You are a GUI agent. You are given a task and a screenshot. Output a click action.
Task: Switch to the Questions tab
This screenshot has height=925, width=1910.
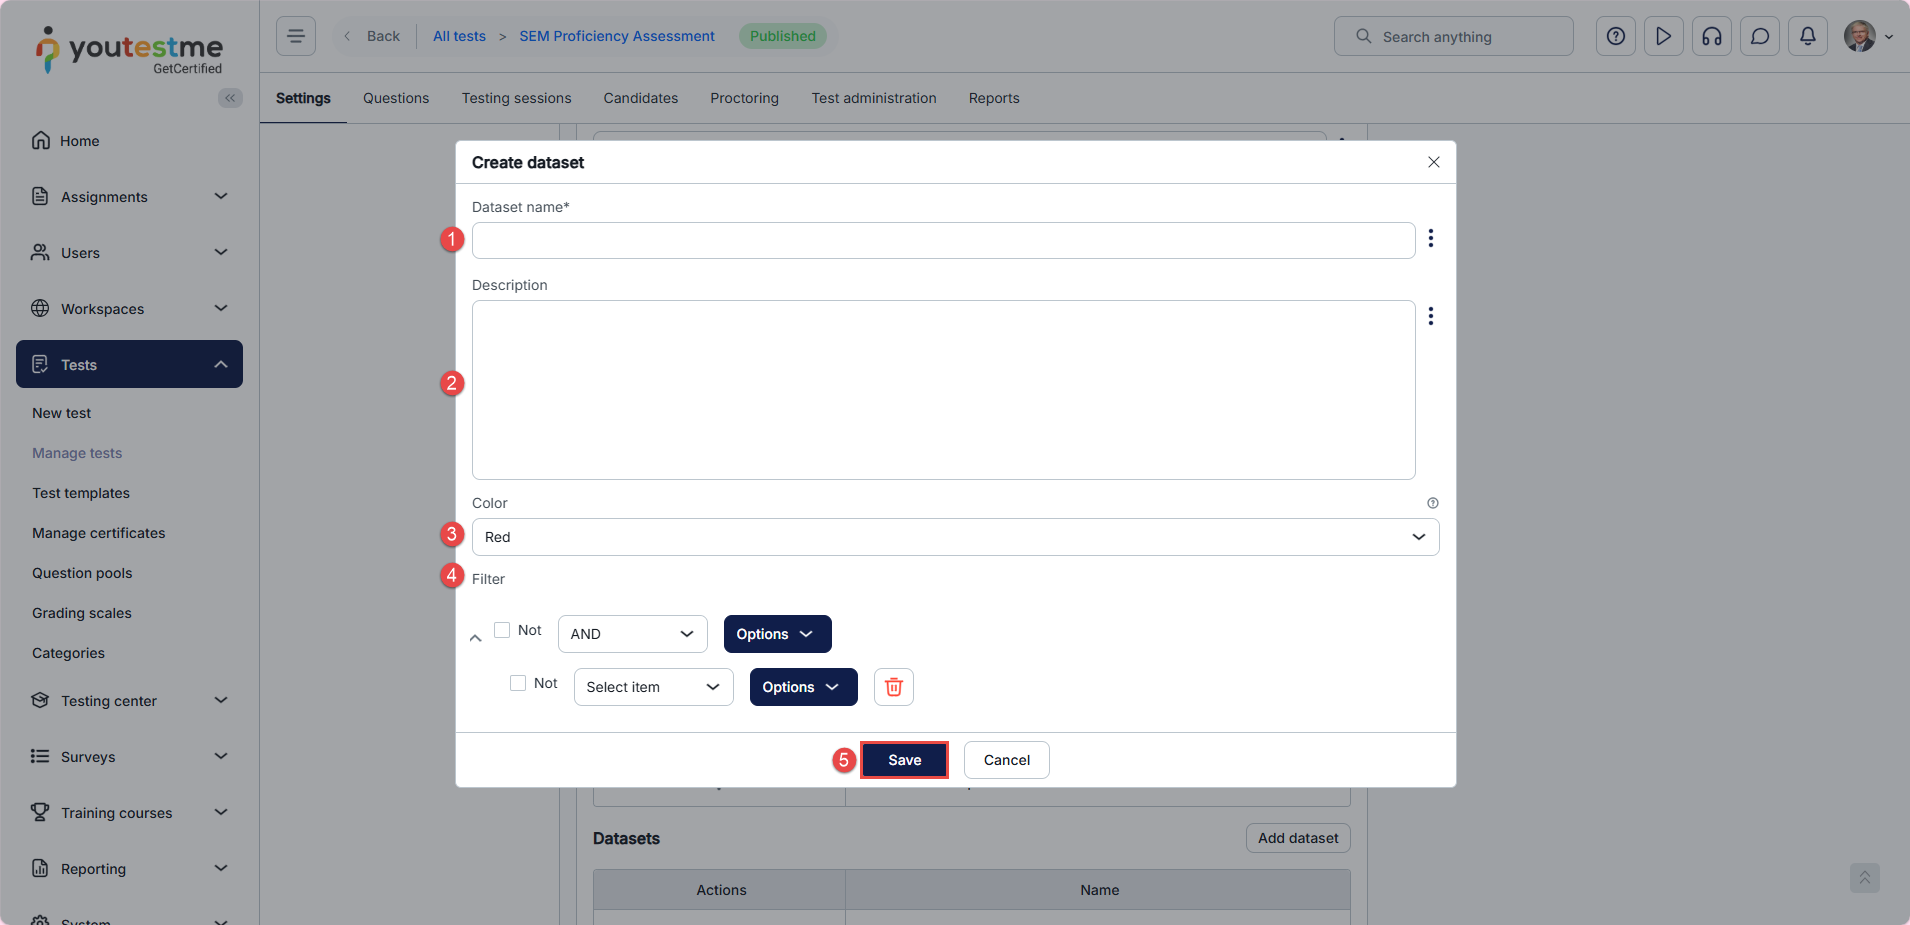[395, 98]
